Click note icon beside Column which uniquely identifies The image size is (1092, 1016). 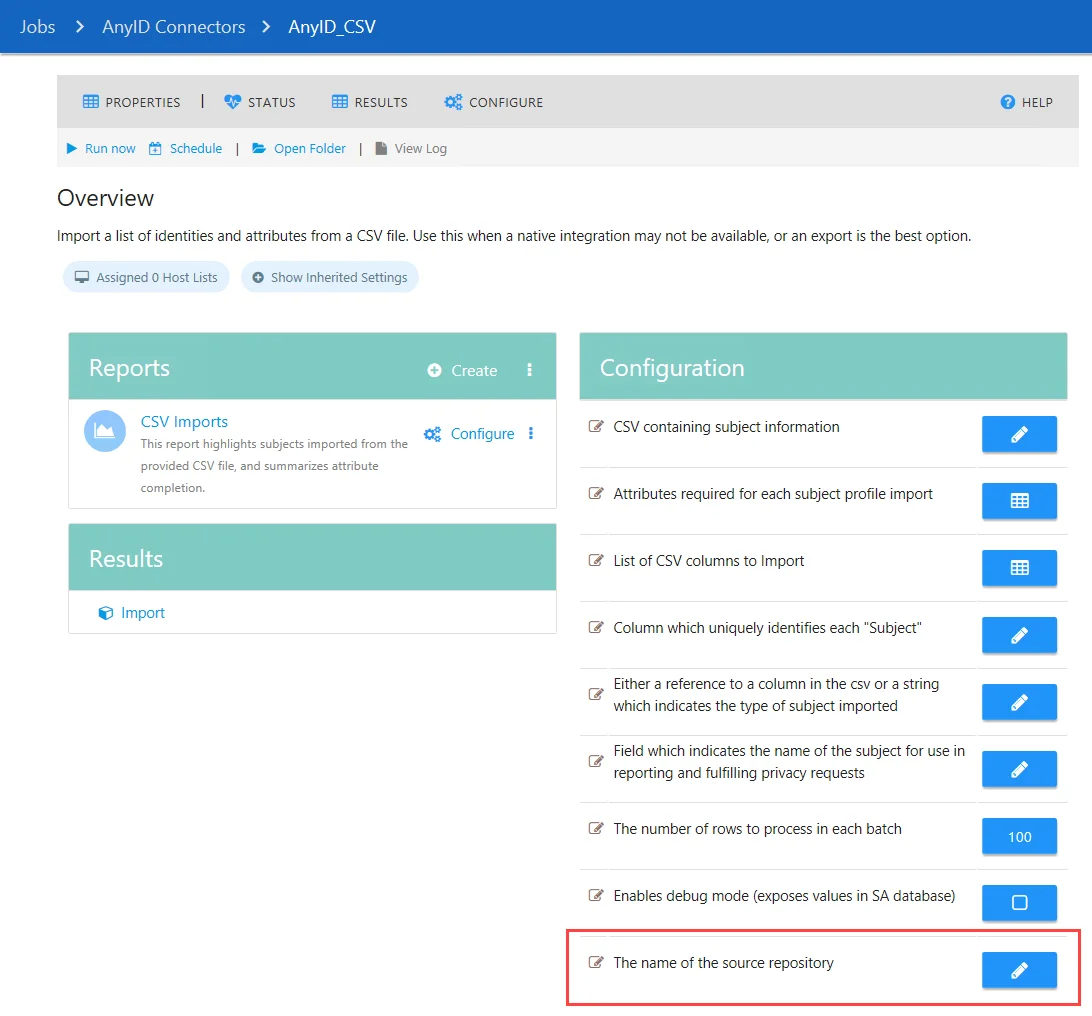595,627
